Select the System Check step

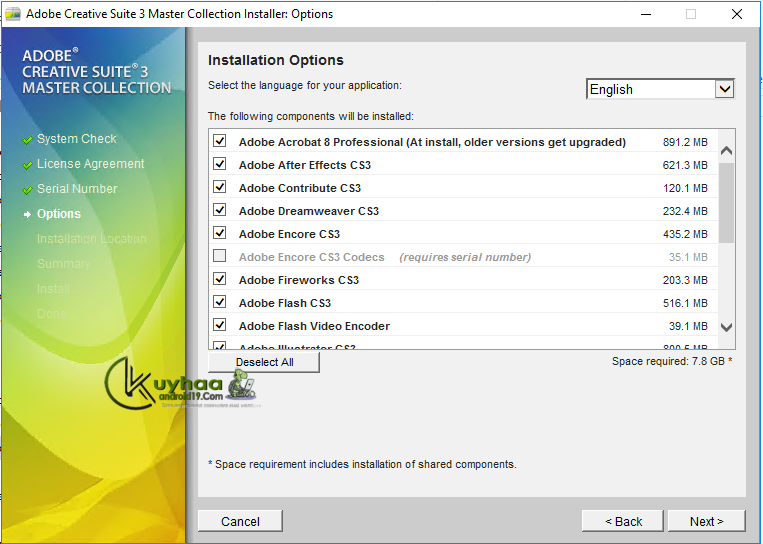[77, 139]
